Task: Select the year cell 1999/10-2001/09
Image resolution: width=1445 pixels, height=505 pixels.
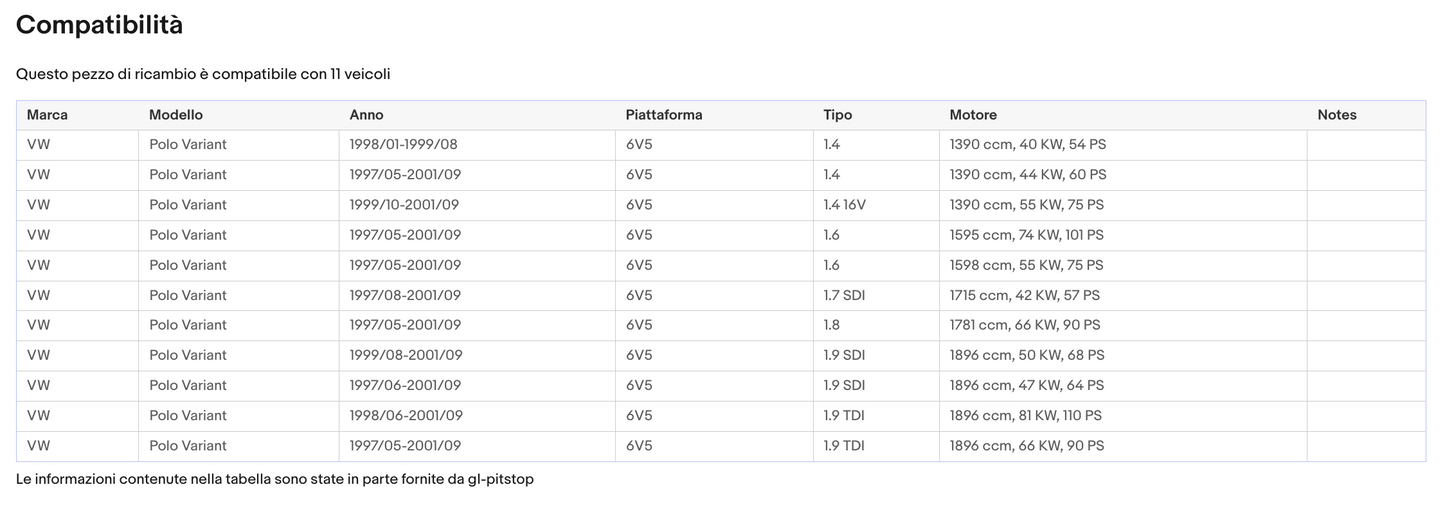Action: 404,205
